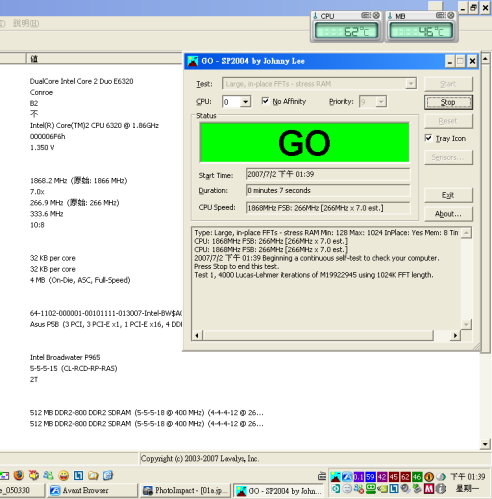
Task: Select the DualCore Intel Core 2 Duo E6320 value
Action: click(x=82, y=81)
